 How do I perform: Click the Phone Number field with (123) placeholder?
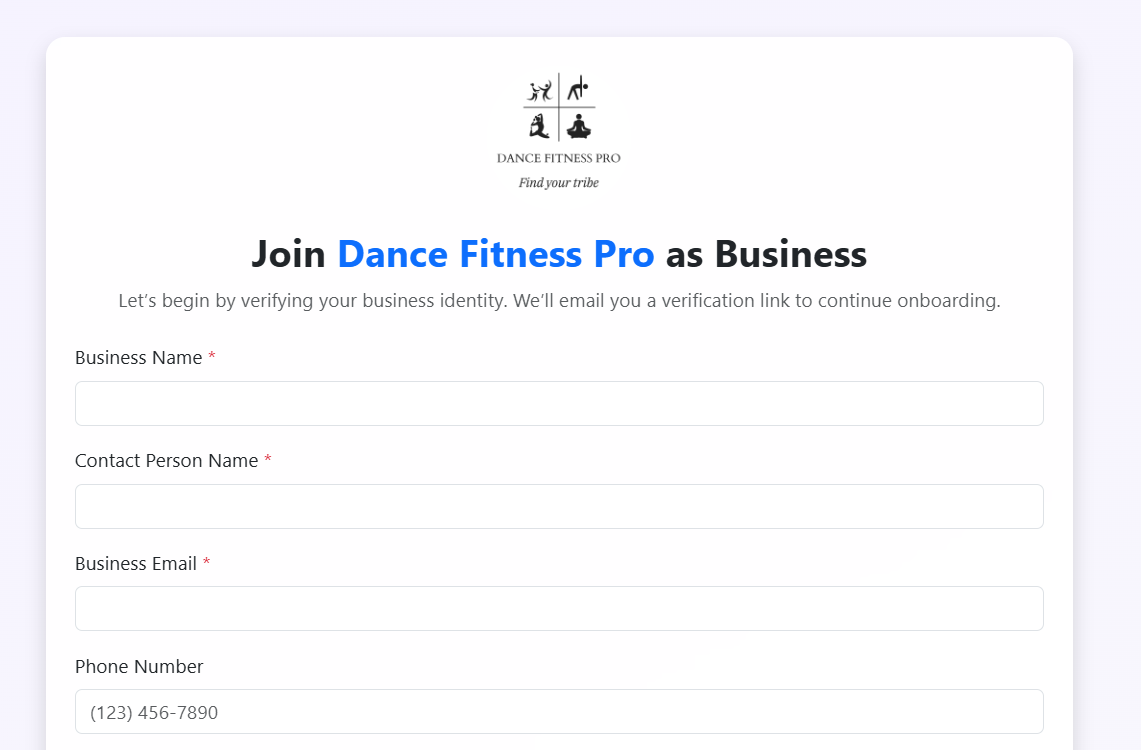click(559, 712)
